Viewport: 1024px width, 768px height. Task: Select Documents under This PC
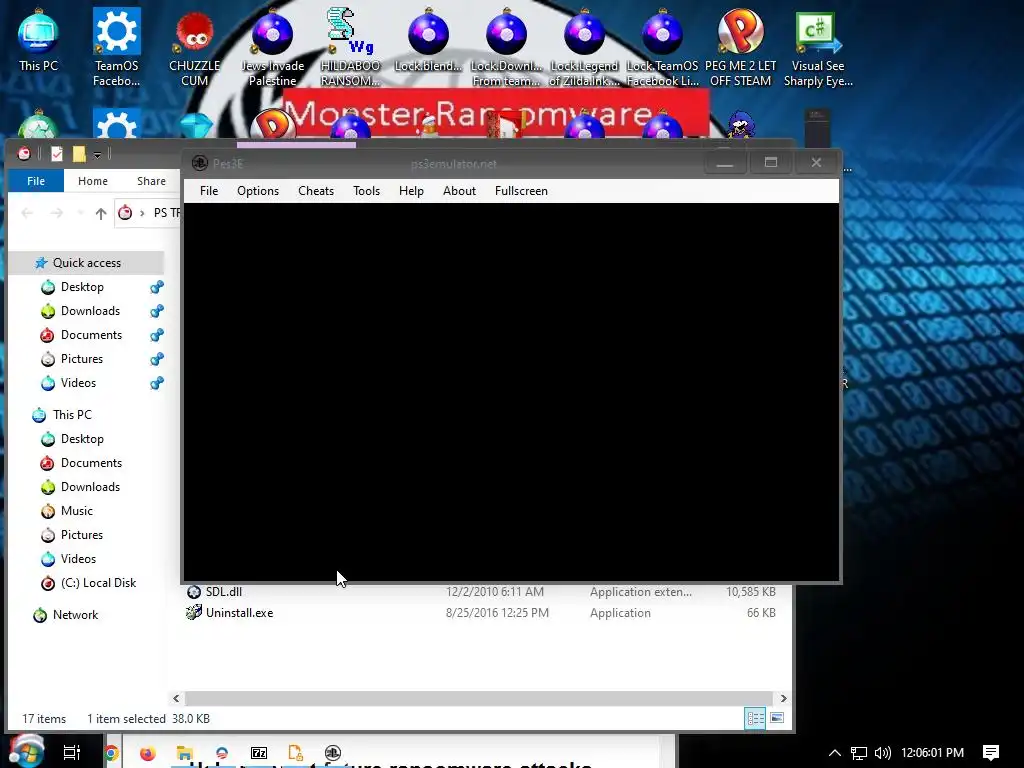pos(91,463)
